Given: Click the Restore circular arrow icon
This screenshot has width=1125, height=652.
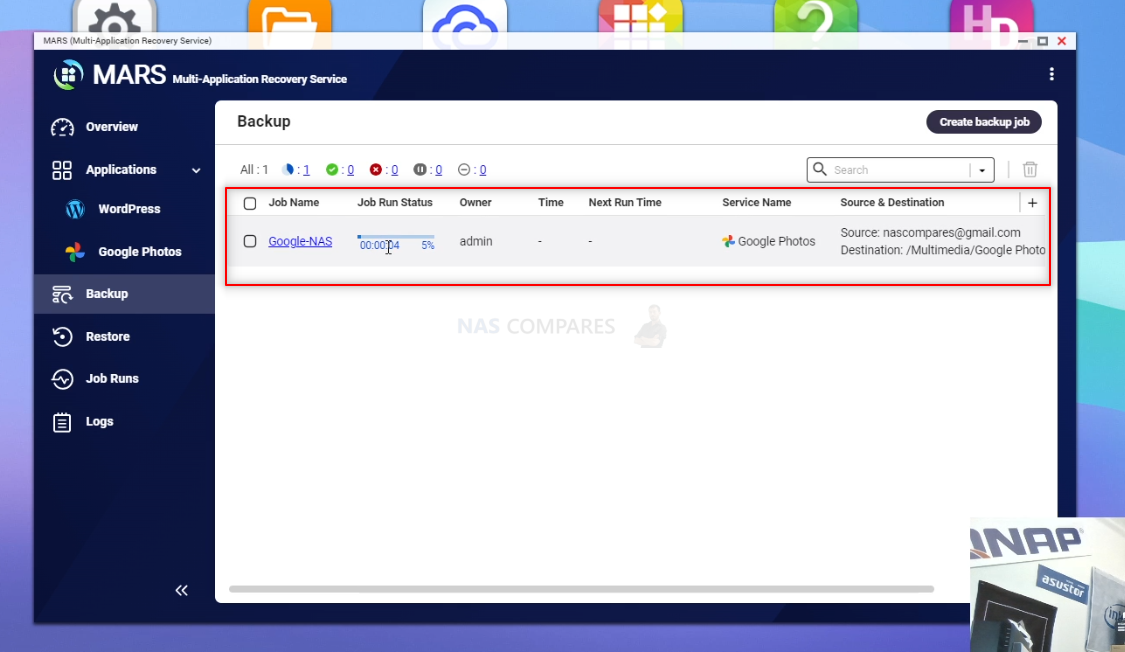Looking at the screenshot, I should coord(62,336).
